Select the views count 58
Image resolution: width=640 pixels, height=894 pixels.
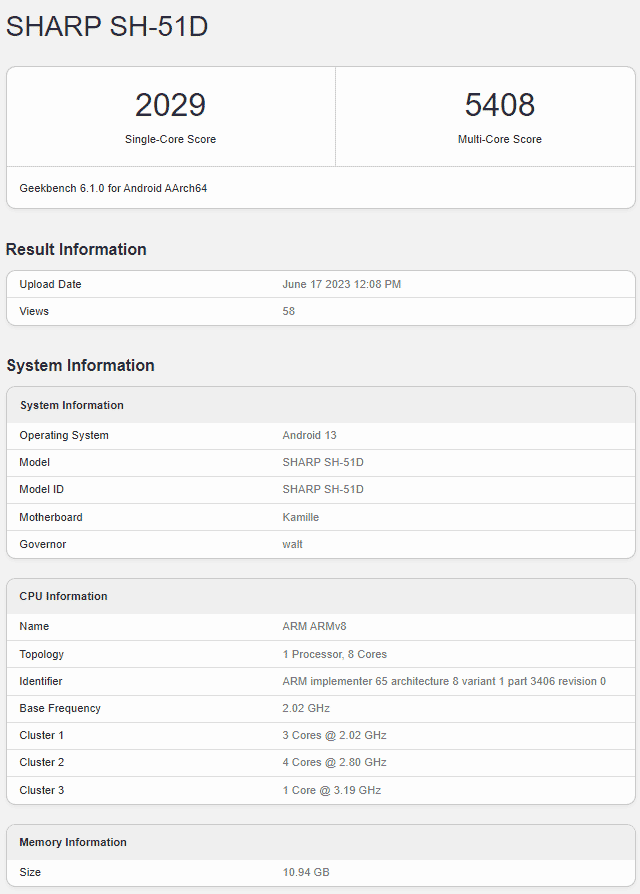288,311
